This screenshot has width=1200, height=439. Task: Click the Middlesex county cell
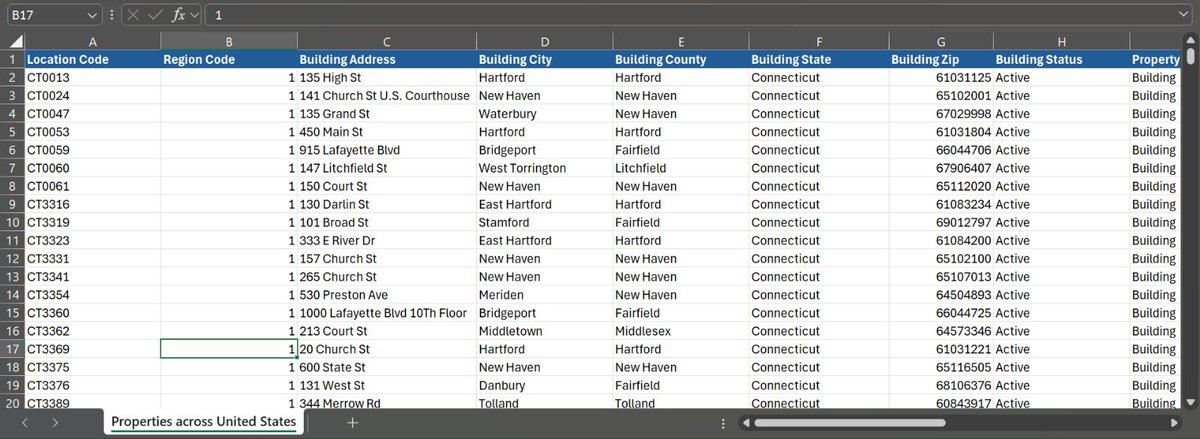pos(680,331)
